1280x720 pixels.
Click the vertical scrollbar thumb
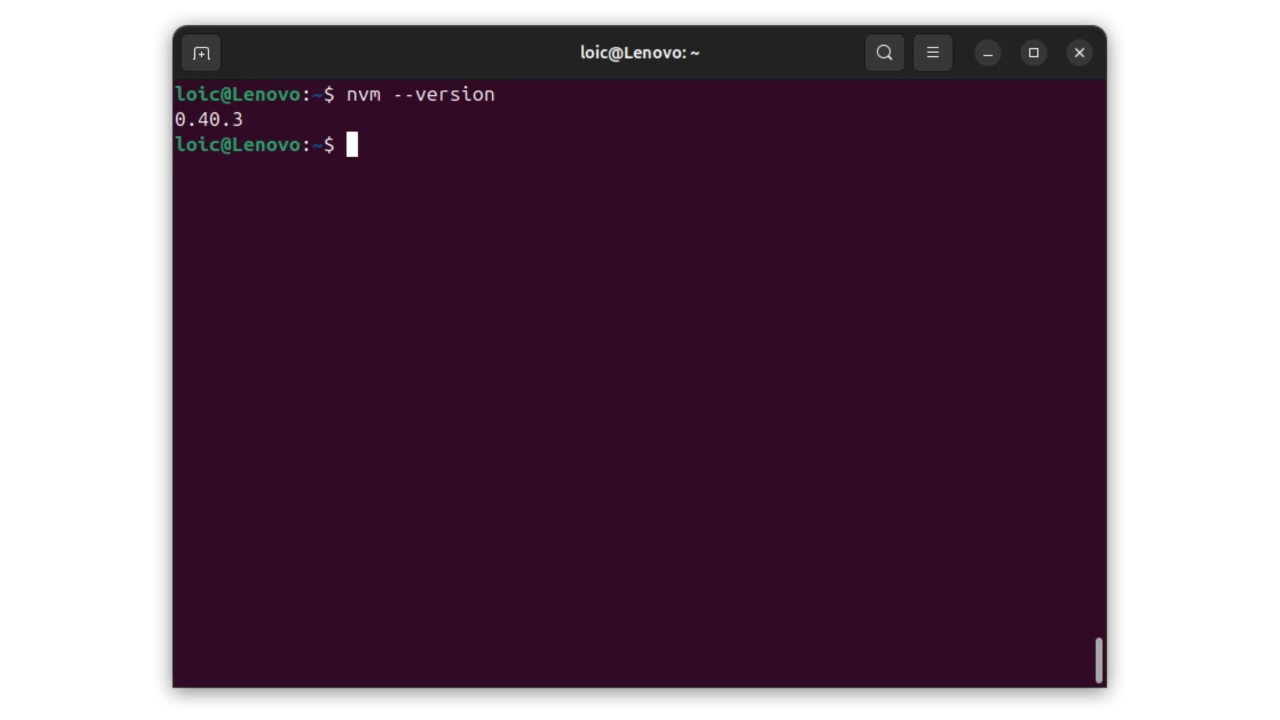(1098, 660)
